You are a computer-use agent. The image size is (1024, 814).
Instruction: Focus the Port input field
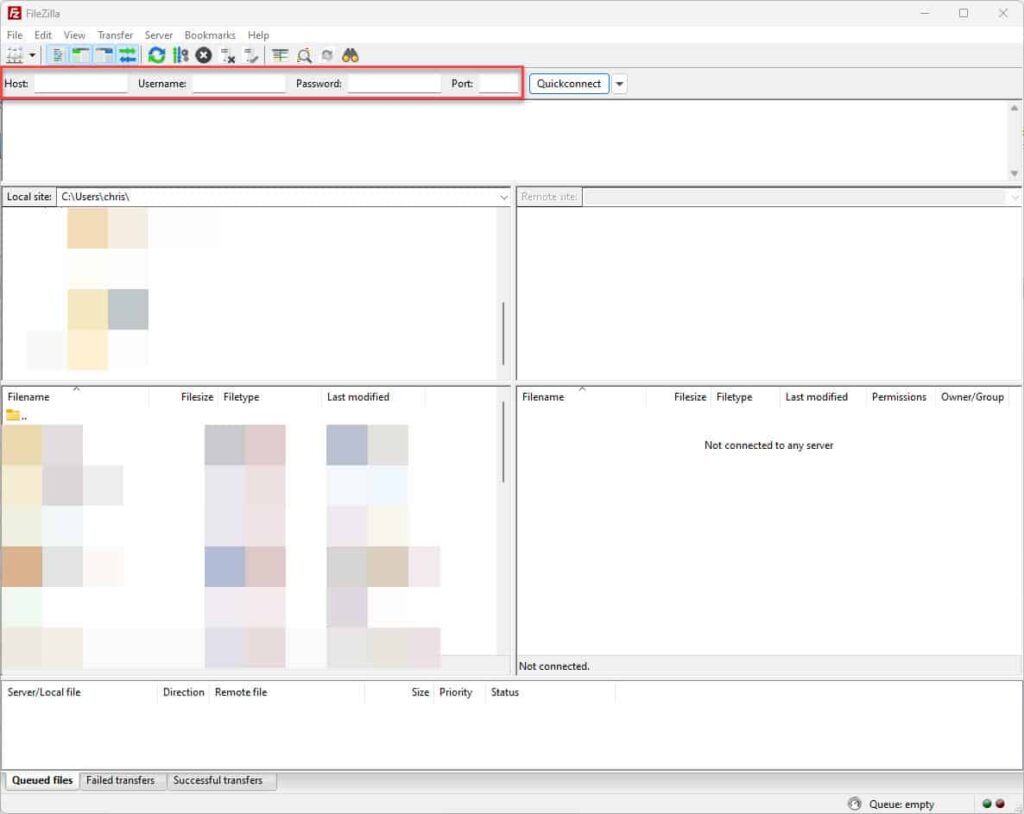click(x=498, y=84)
